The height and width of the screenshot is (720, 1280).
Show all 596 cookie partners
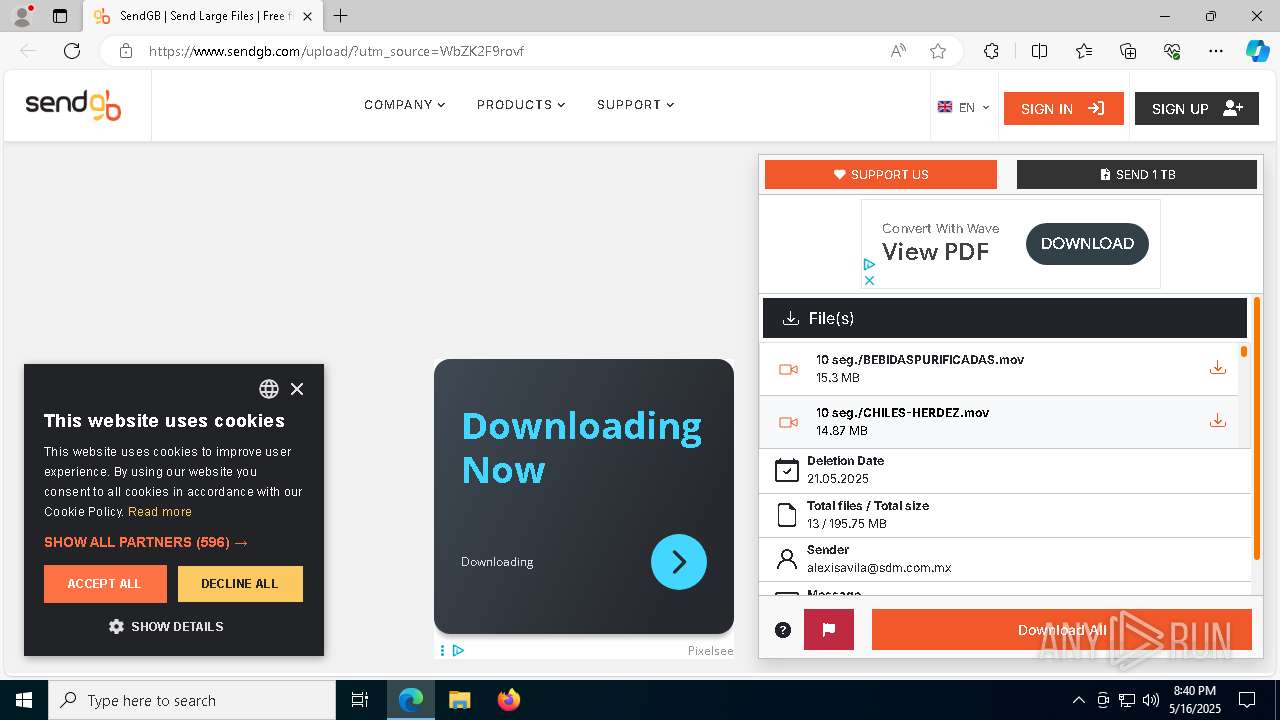[146, 542]
